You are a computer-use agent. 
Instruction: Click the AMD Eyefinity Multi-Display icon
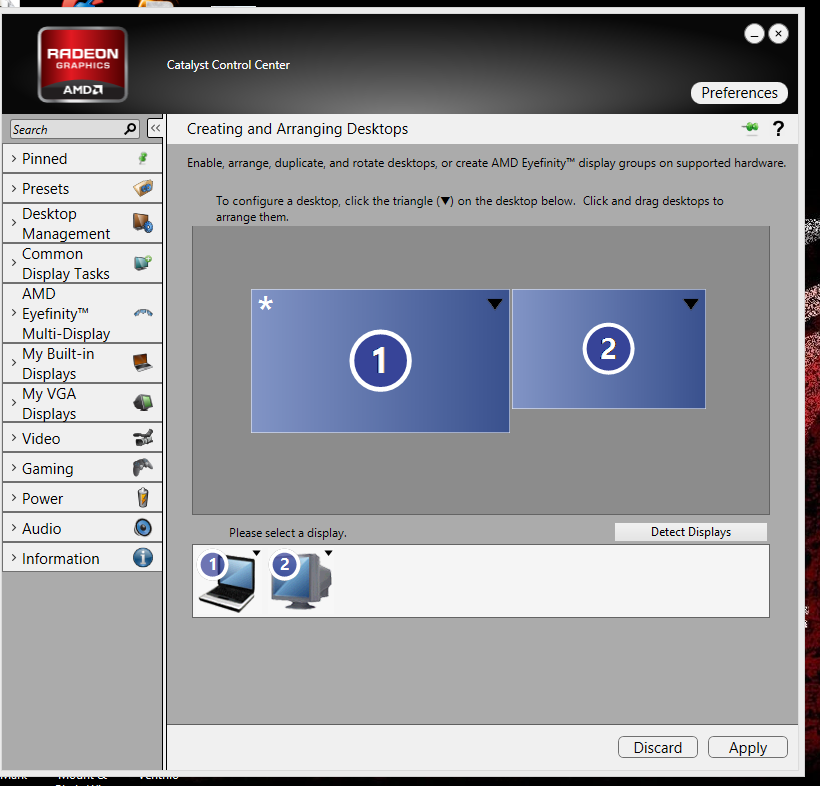tap(143, 313)
